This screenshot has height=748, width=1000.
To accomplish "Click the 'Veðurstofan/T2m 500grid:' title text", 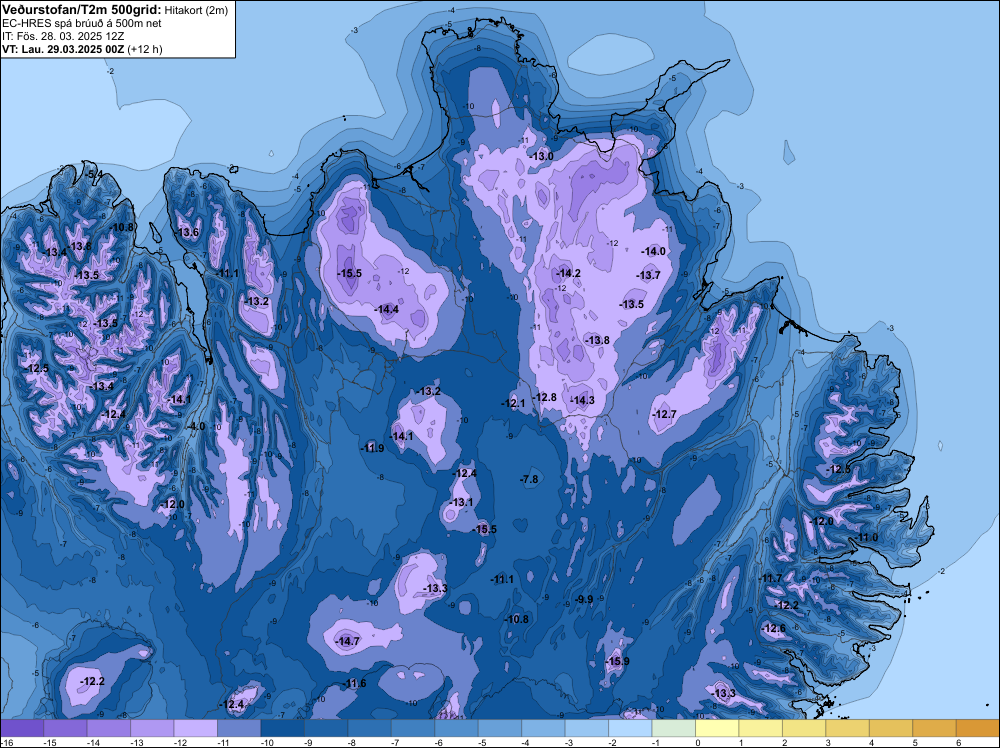I will [x=82, y=9].
